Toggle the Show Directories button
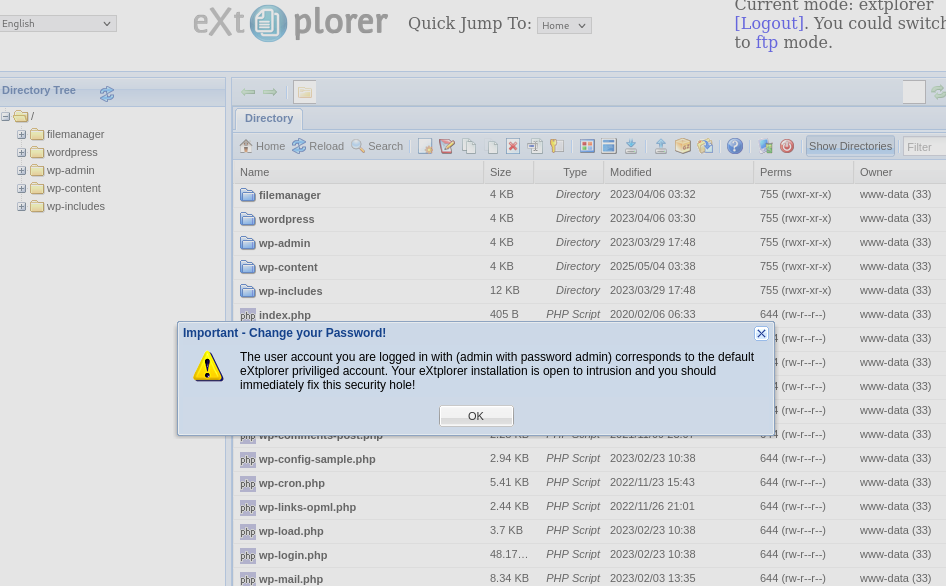 tap(850, 146)
